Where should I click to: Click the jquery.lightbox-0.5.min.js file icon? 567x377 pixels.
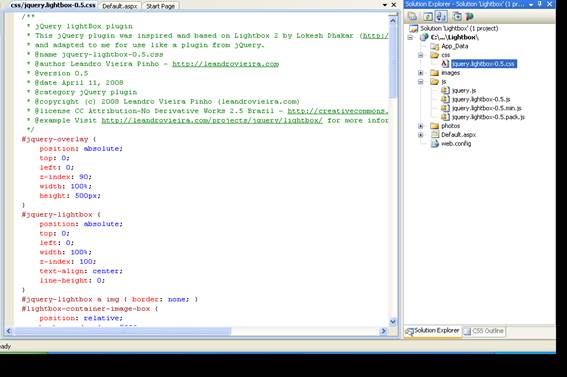(445, 108)
